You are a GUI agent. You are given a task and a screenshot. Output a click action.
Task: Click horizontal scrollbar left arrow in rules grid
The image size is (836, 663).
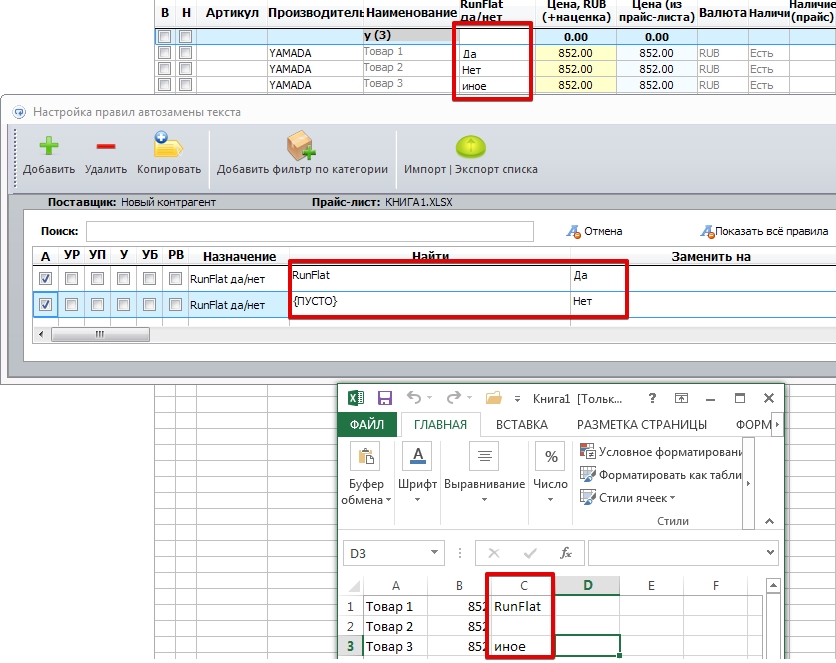[42, 335]
